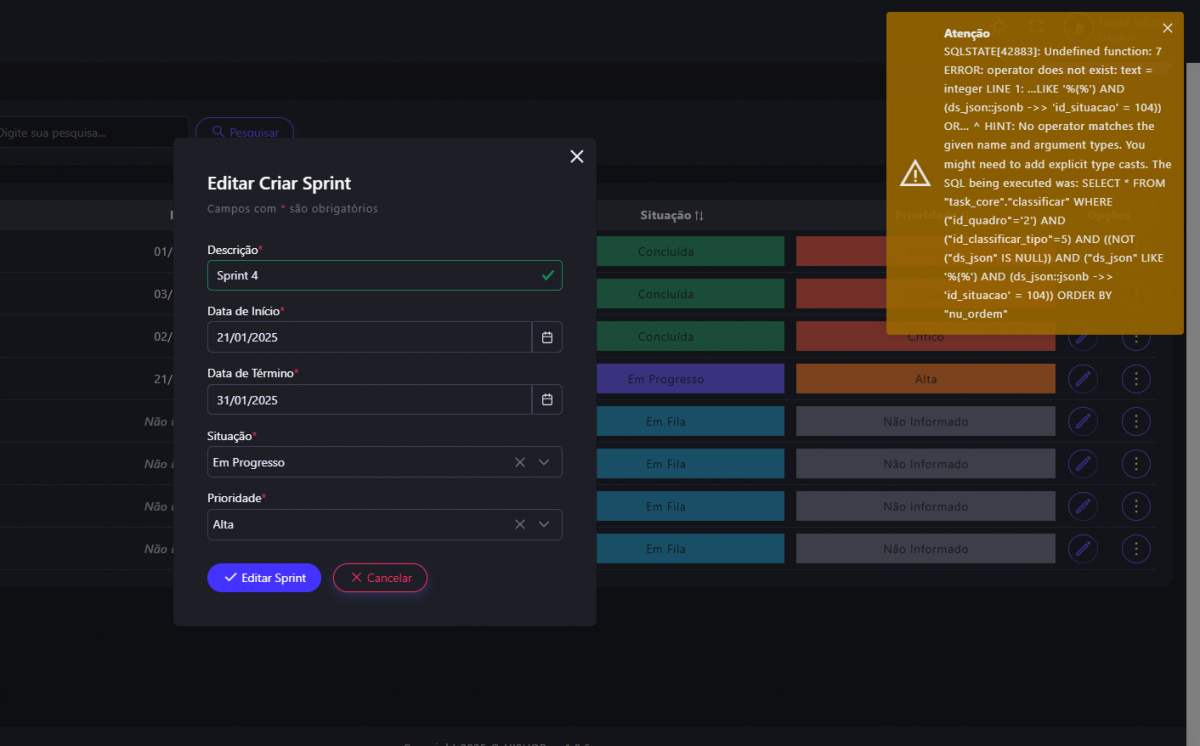Open calendar picker for Data de Início

coord(547,337)
